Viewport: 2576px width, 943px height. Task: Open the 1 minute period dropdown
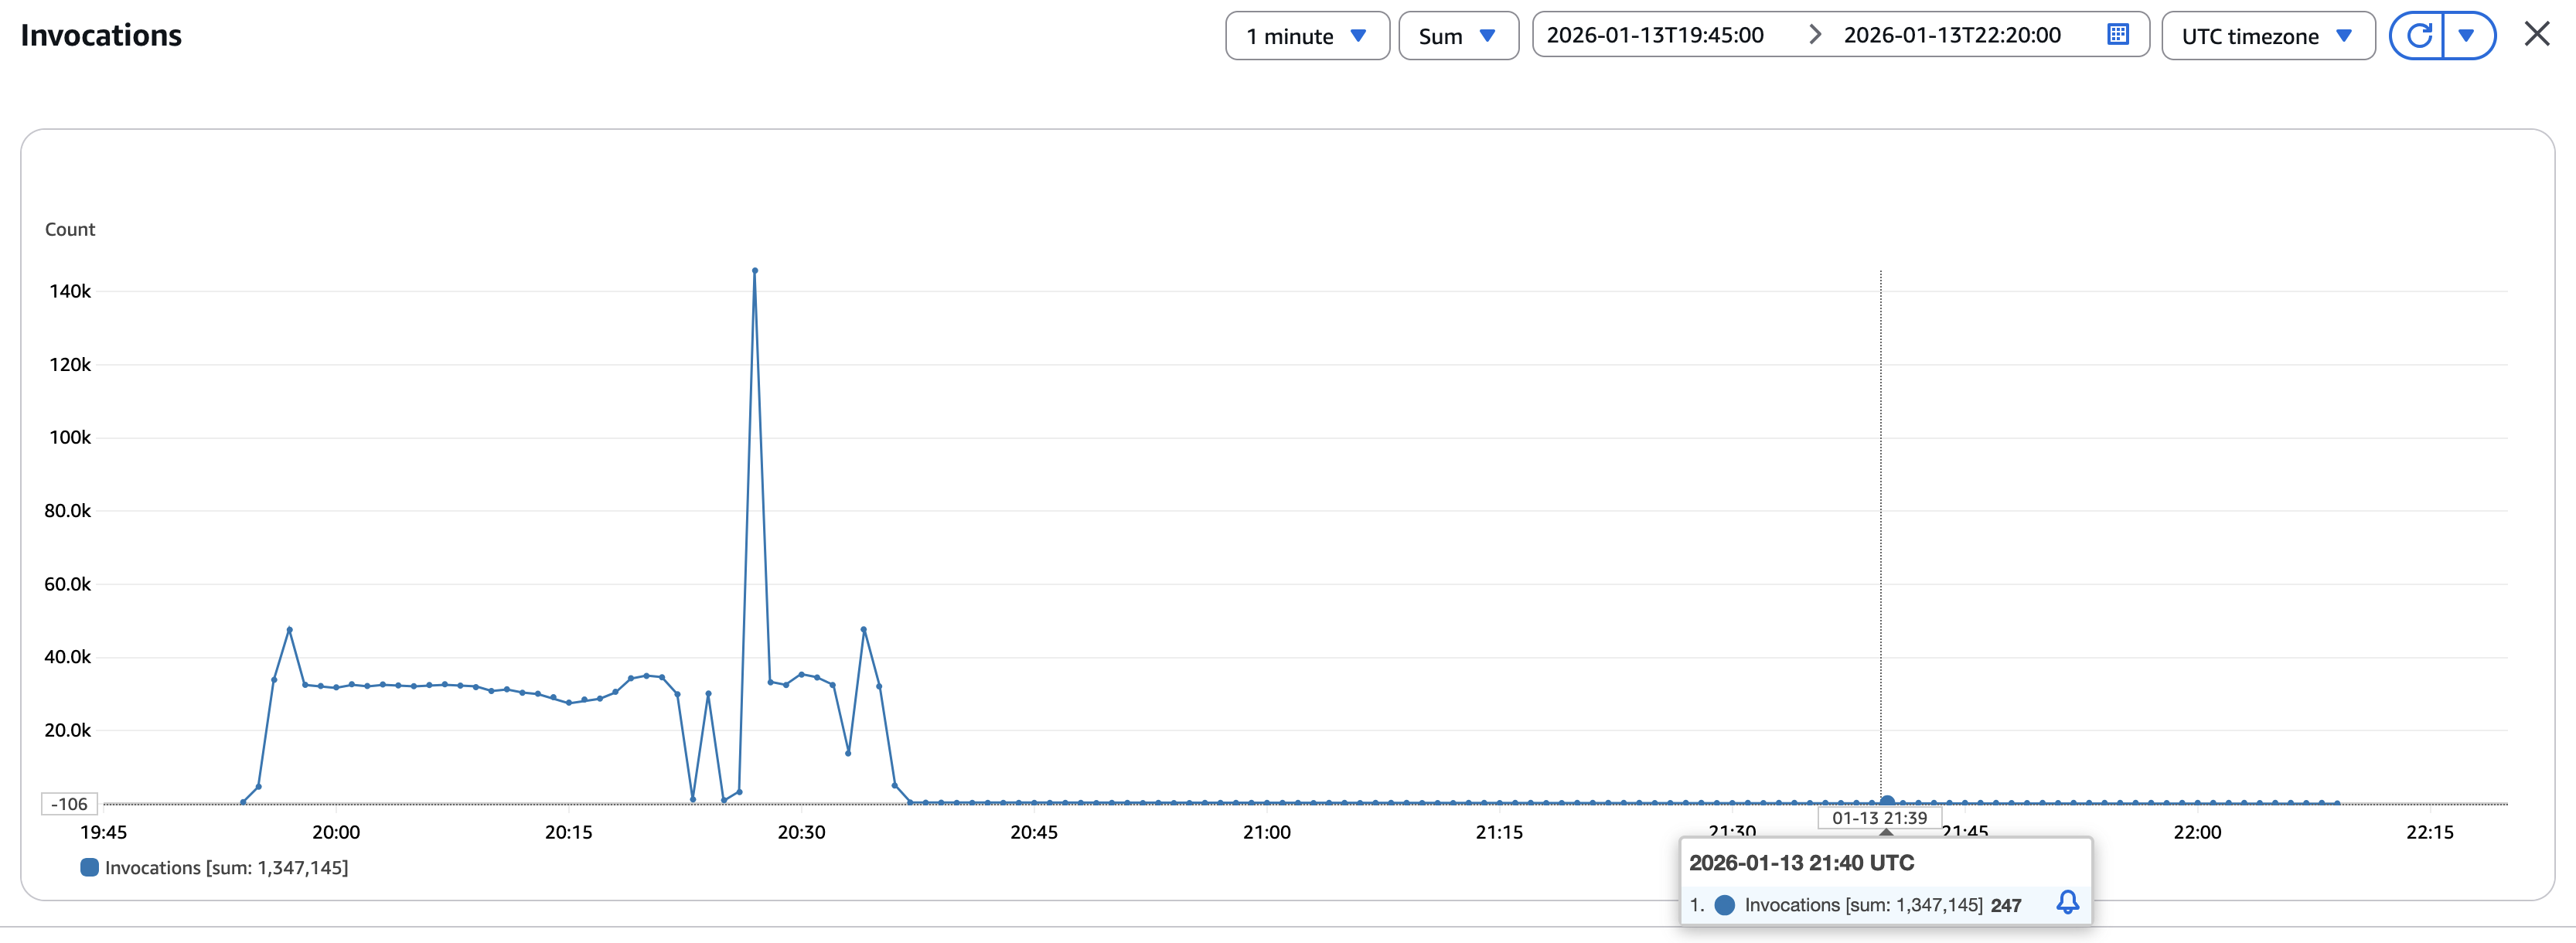(x=1307, y=36)
